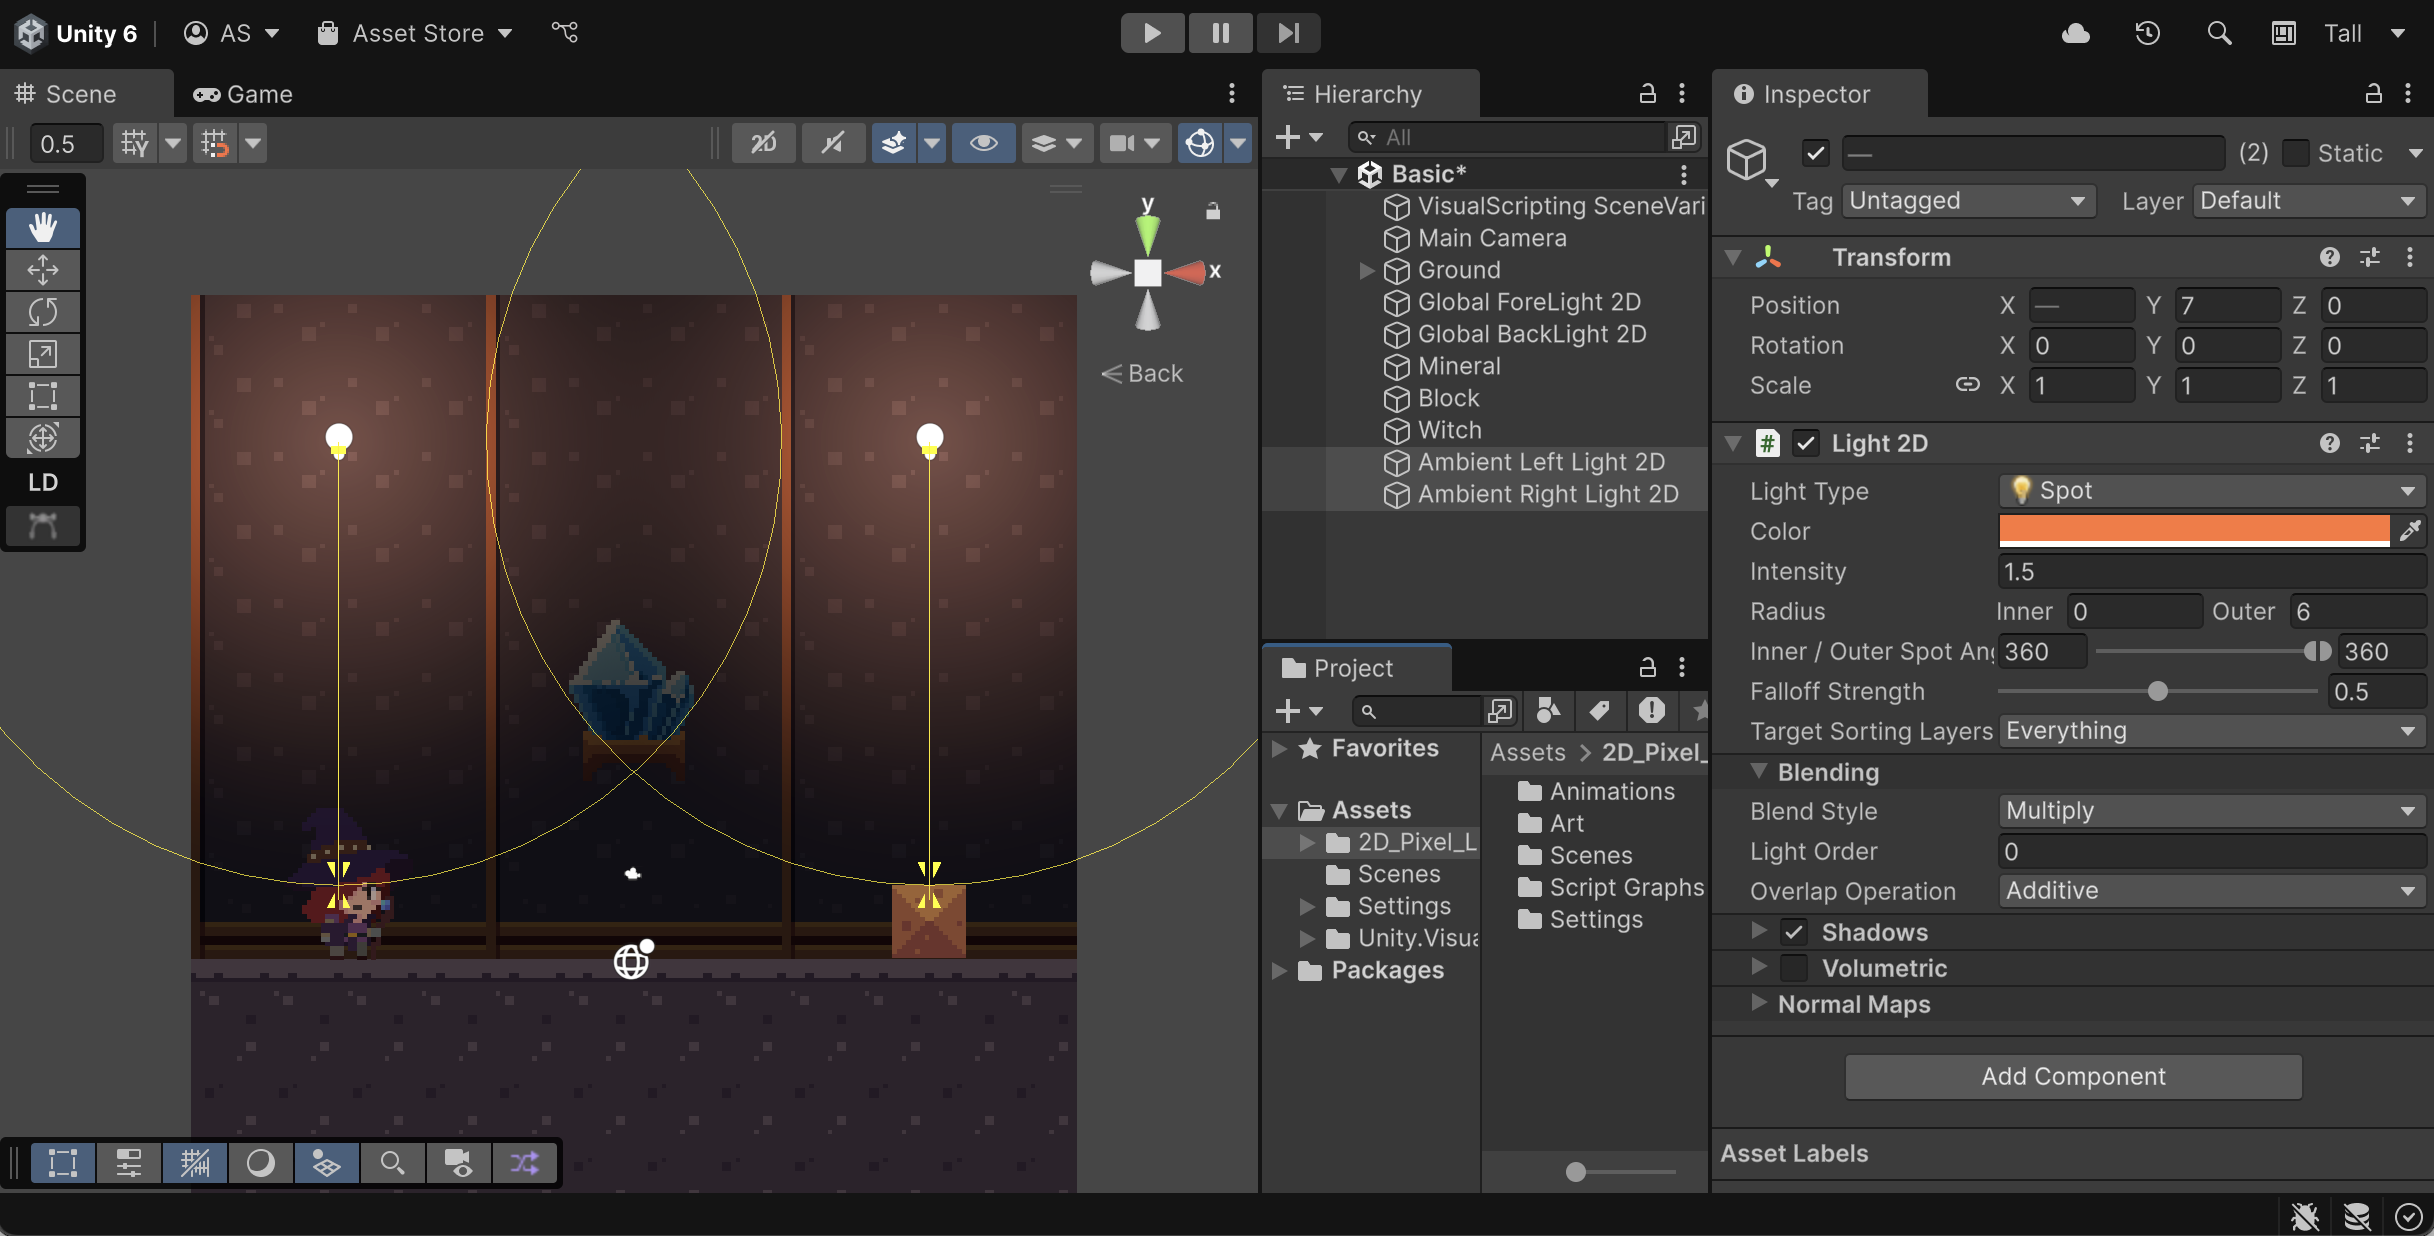2434x1236 pixels.
Task: Click the Intensity input field
Action: tap(2210, 571)
